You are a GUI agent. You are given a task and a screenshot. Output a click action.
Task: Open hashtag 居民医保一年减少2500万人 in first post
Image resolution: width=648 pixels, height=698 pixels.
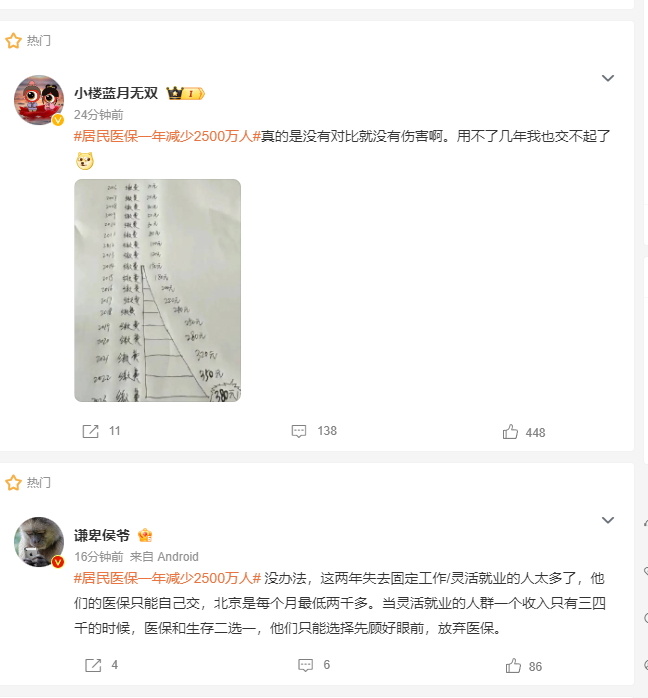[167, 136]
